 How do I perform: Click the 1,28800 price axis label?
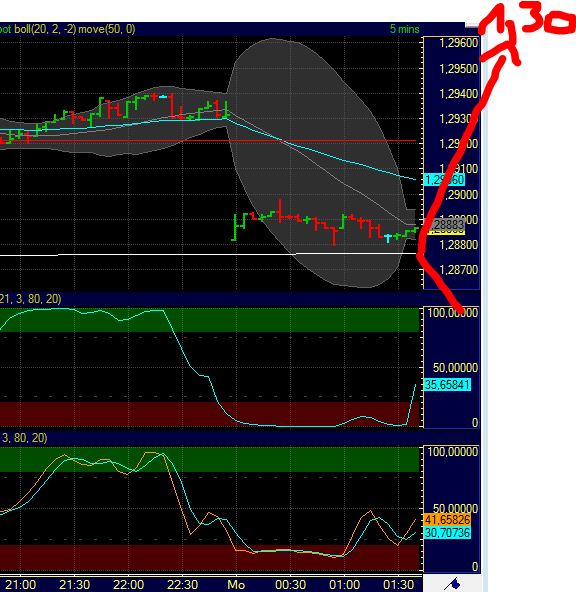coord(459,245)
